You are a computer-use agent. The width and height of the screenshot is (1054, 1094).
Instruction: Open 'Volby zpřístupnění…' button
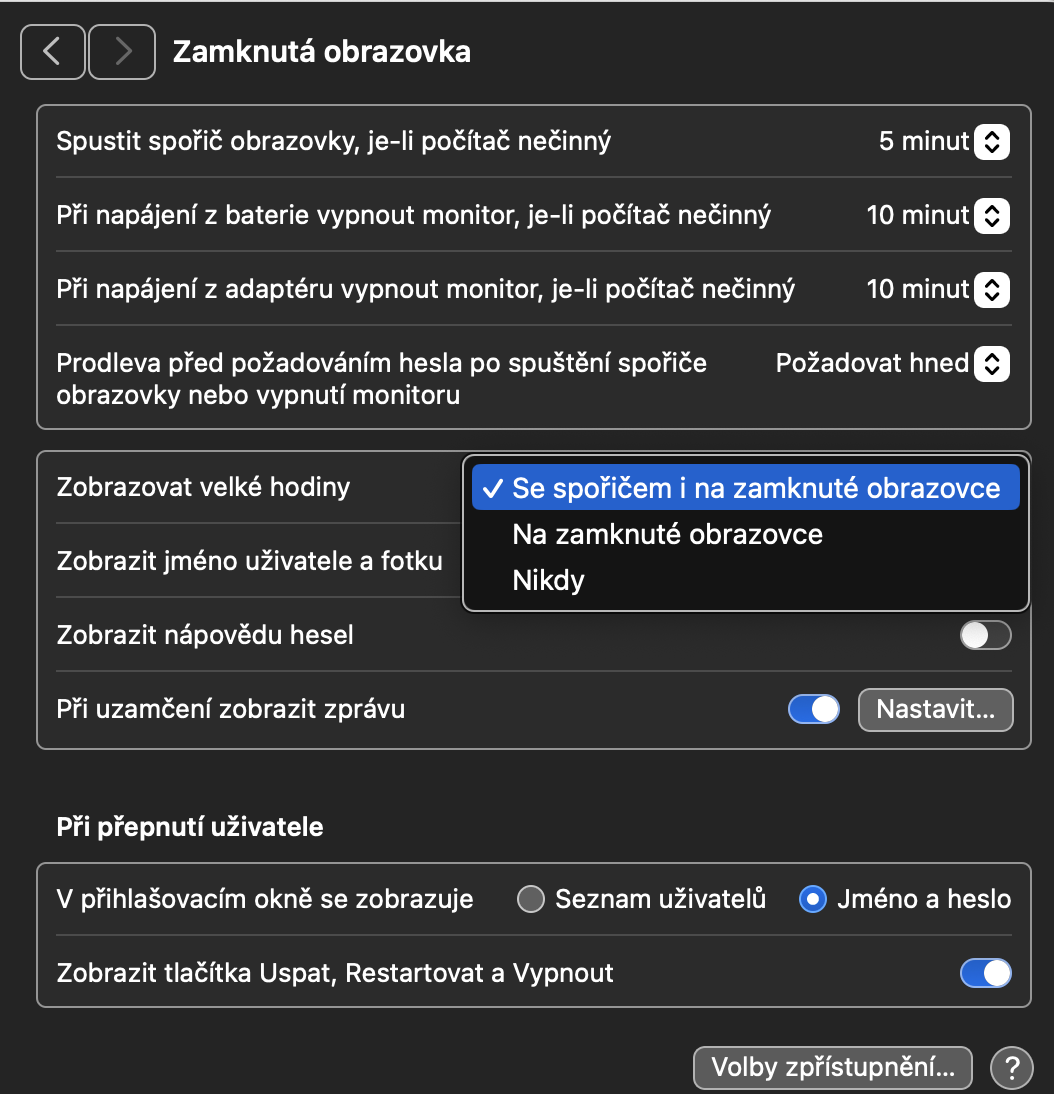coord(832,1068)
